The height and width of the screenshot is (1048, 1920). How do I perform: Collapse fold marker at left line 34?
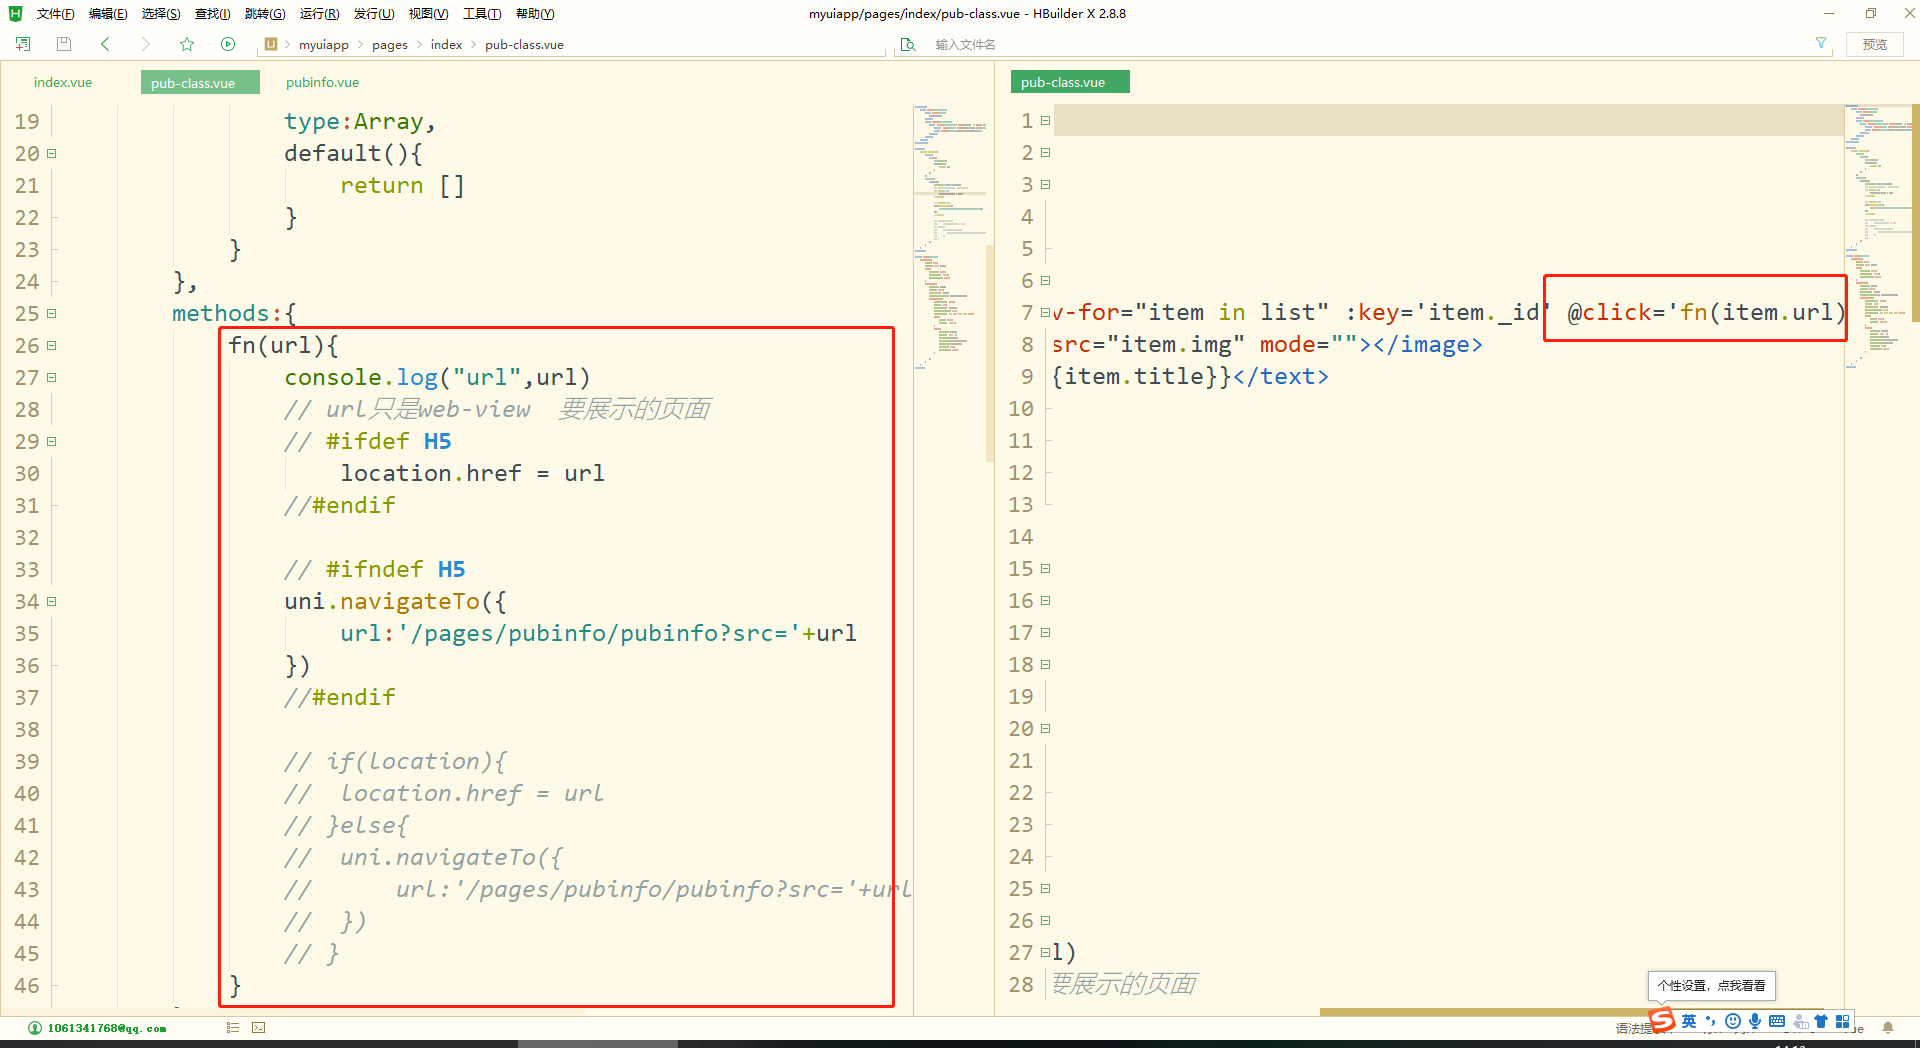(x=52, y=601)
